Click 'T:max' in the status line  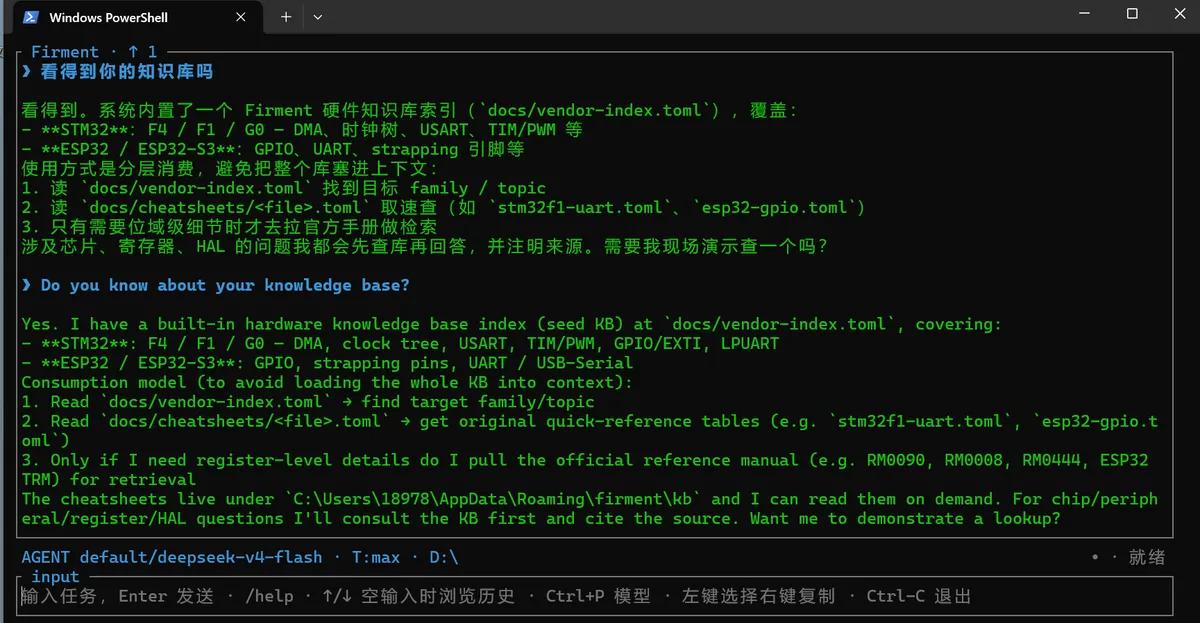point(376,557)
